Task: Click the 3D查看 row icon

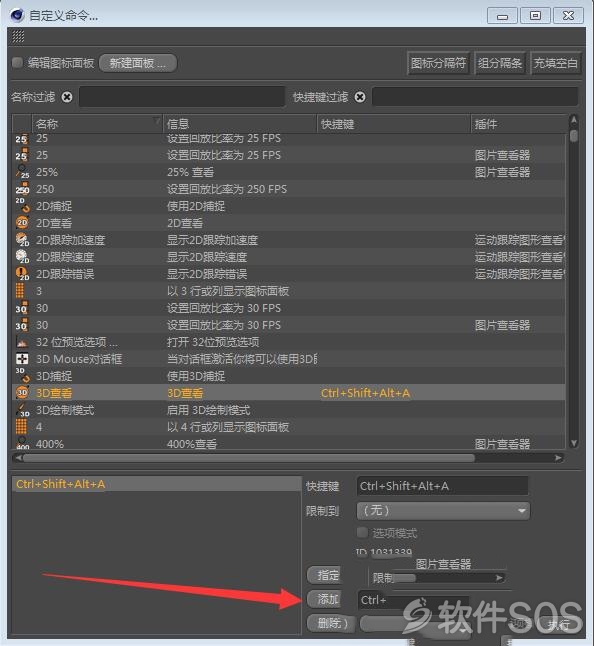Action: [x=22, y=393]
